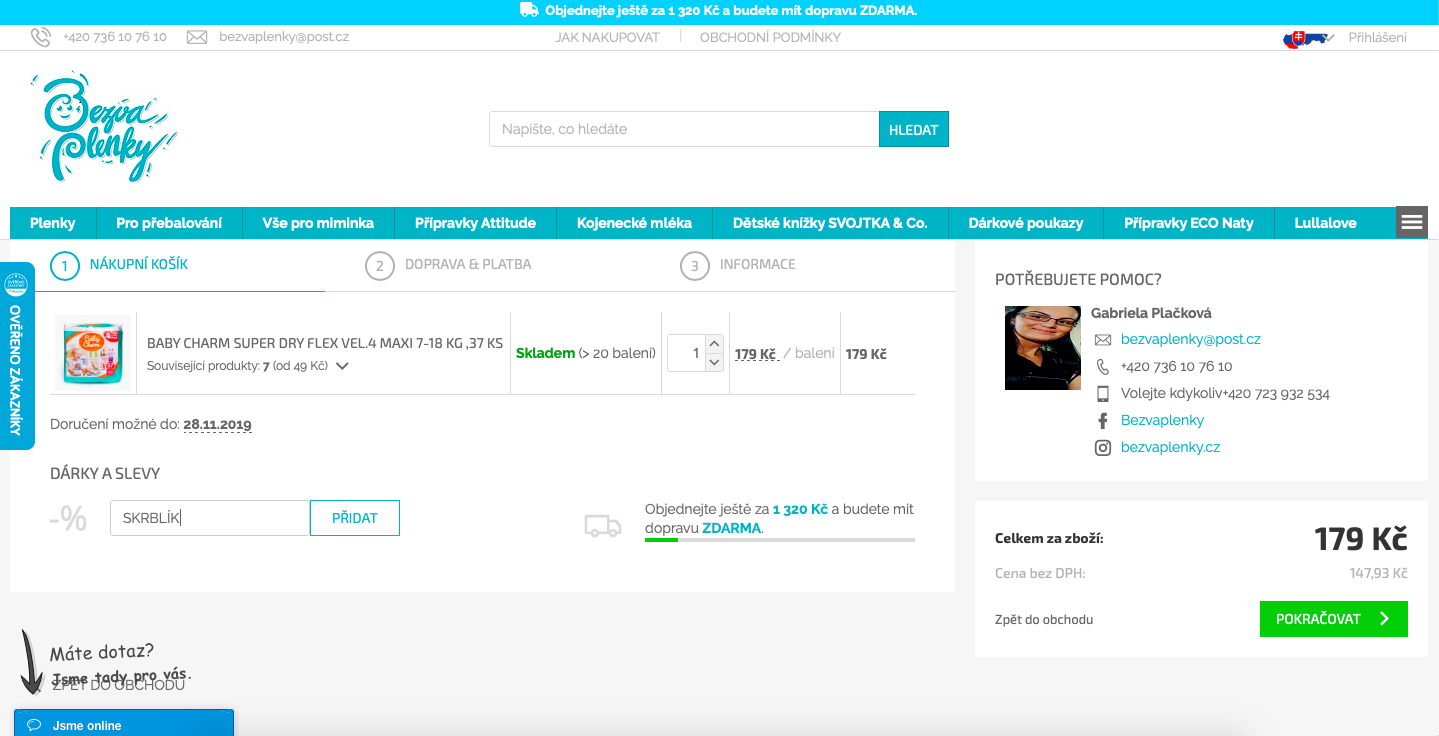Click the ZDARMA link in shipping notice
The image size is (1439, 736).
(731, 528)
